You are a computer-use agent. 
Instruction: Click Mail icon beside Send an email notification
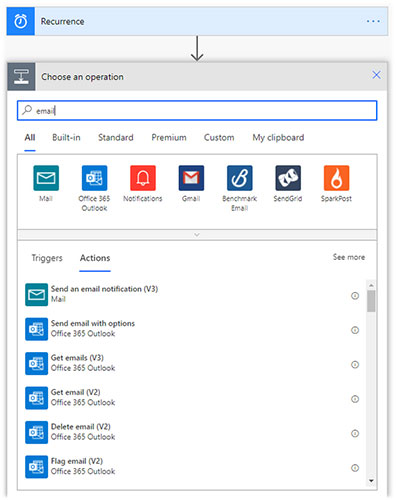point(36,295)
